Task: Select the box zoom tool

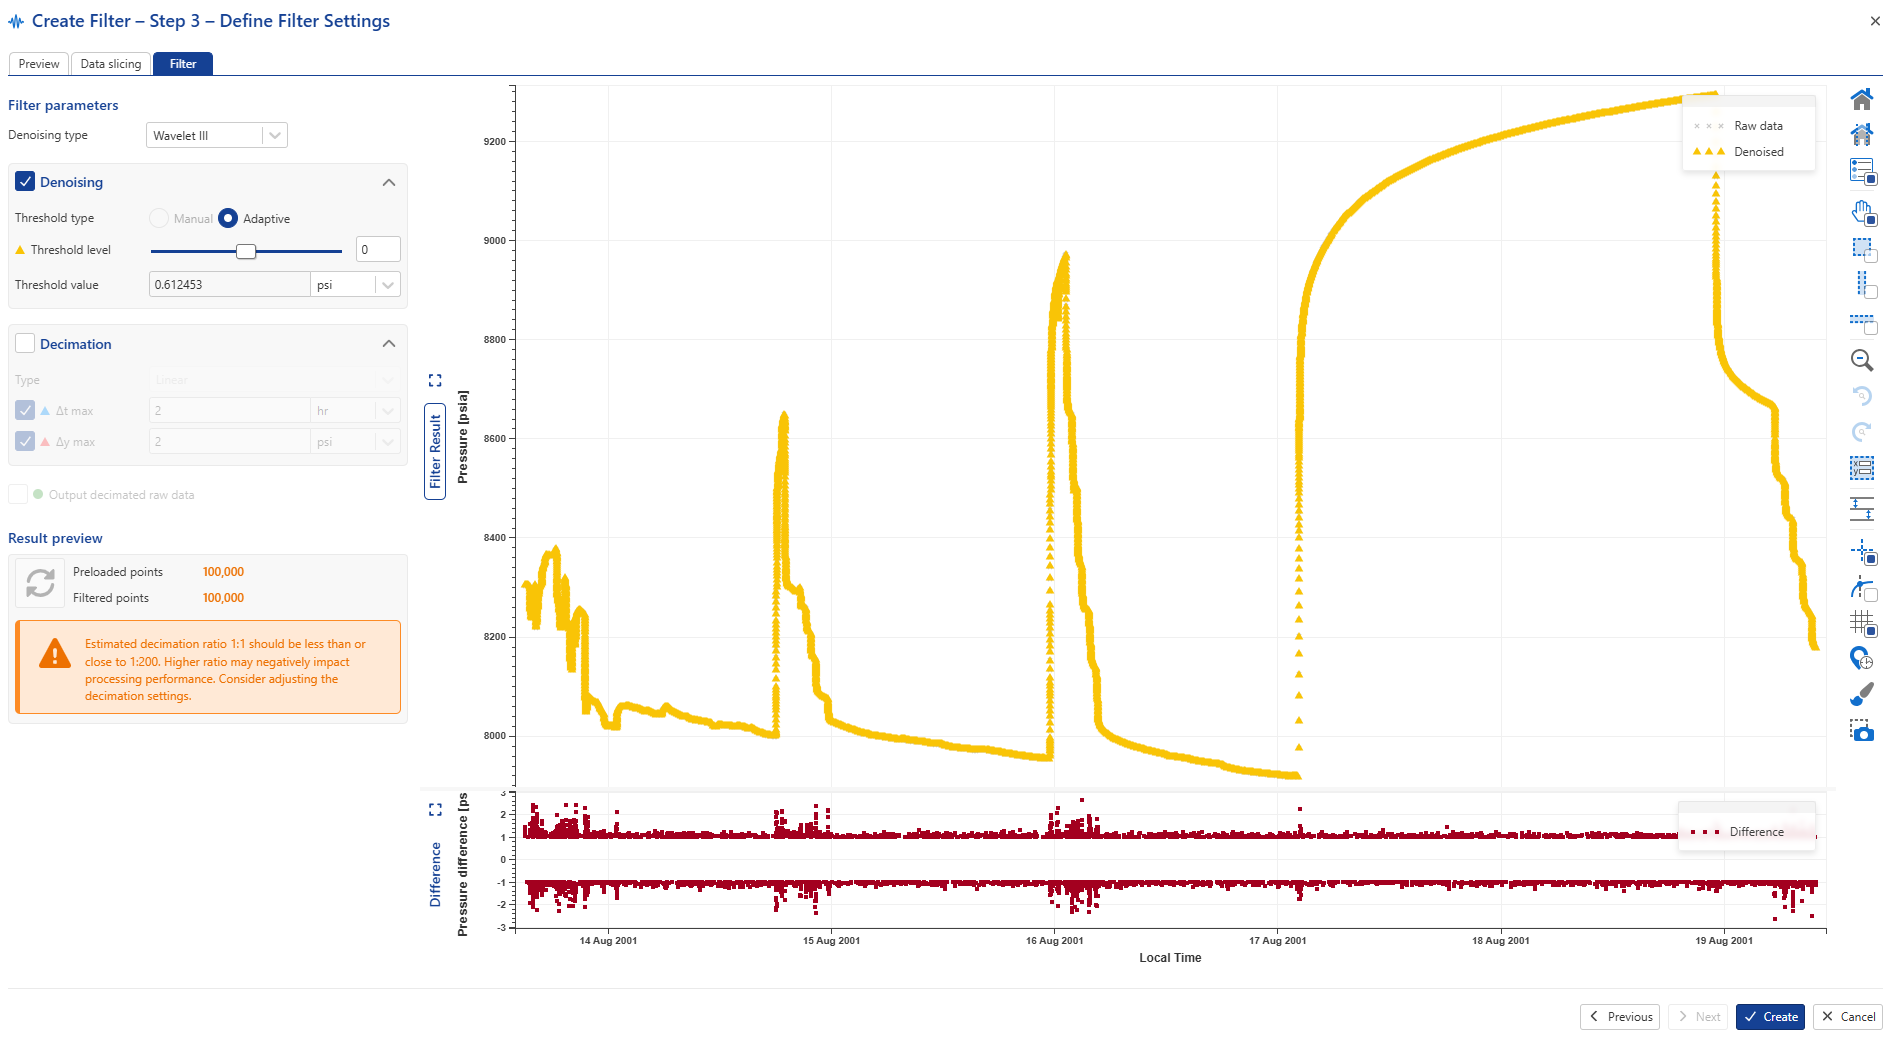Action: [x=1861, y=248]
